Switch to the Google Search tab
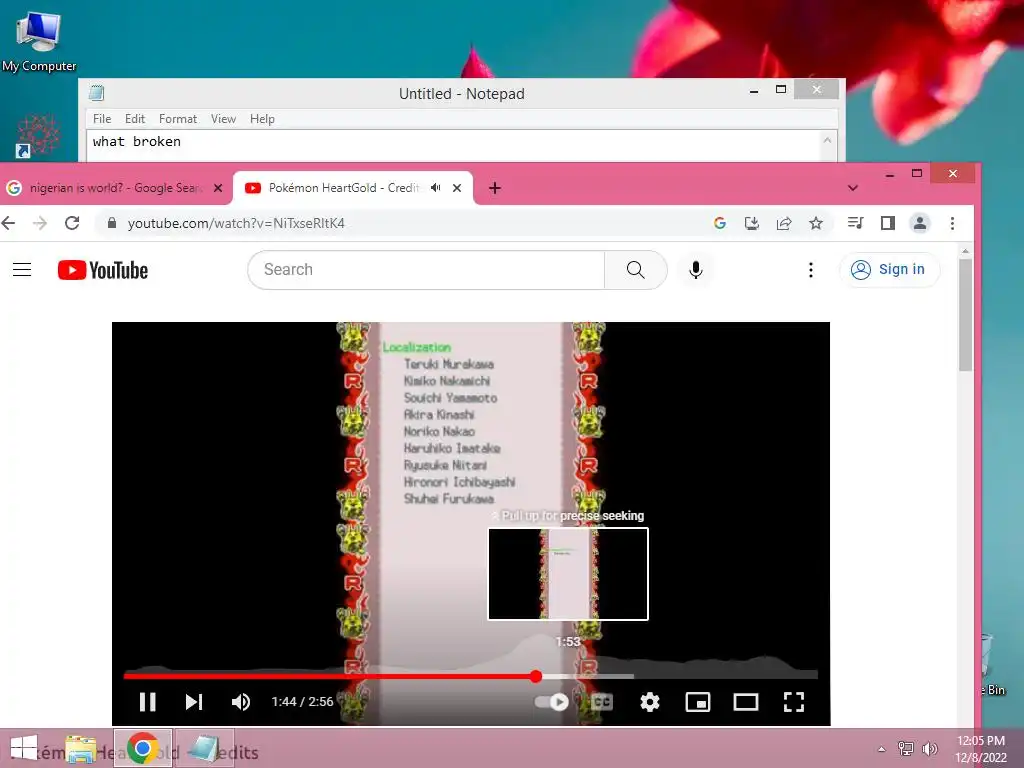The height and width of the screenshot is (768, 1024). click(x=116, y=188)
